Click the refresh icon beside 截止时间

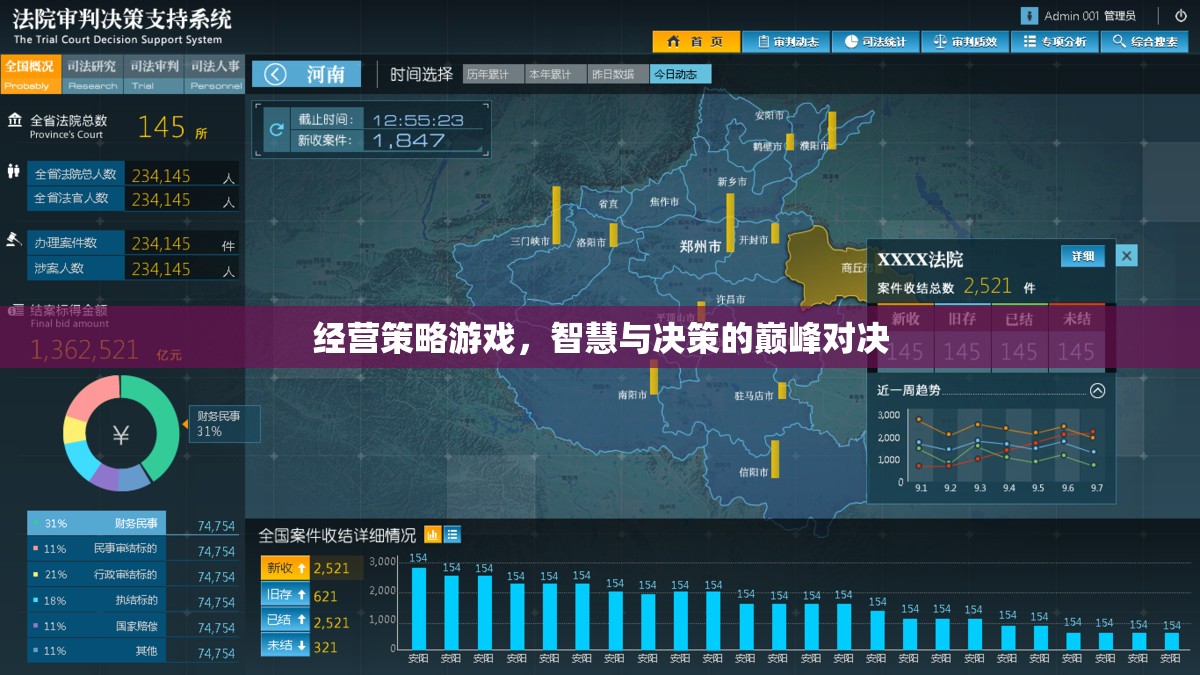click(277, 130)
